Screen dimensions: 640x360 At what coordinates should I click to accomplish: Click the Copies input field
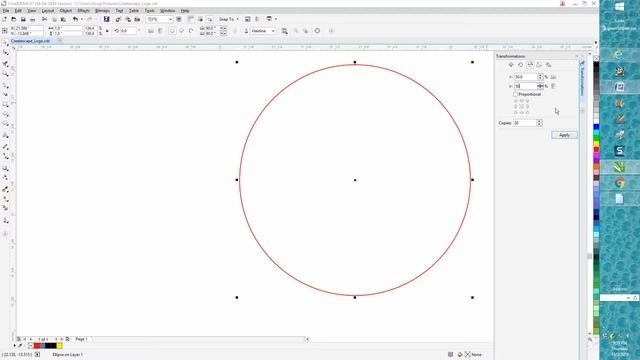click(x=525, y=123)
